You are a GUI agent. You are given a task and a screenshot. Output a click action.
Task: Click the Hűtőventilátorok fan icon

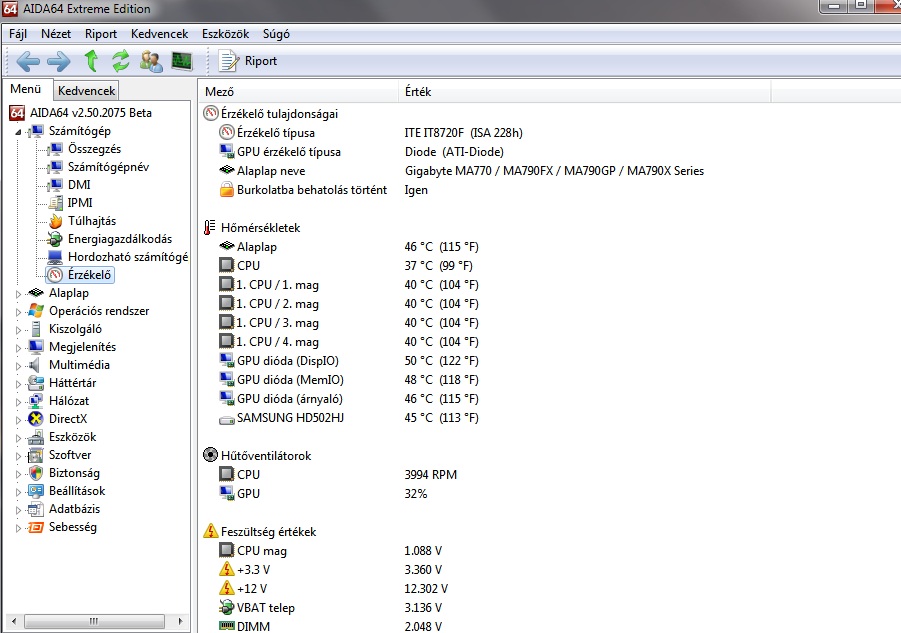coord(211,455)
